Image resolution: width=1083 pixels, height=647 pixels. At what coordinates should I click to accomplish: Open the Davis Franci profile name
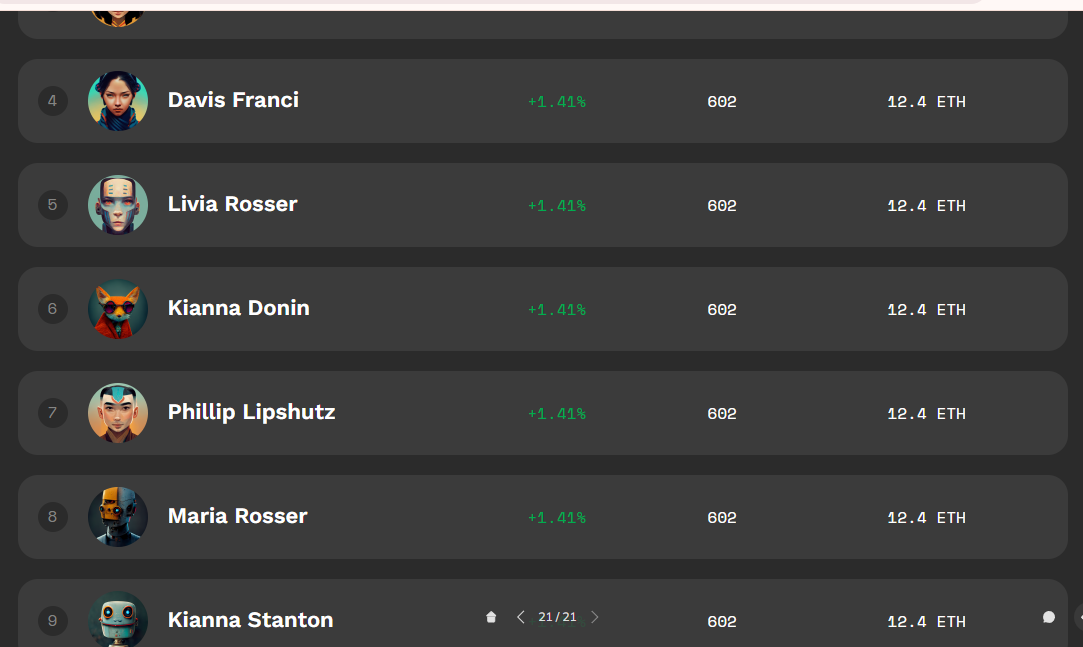tap(233, 100)
